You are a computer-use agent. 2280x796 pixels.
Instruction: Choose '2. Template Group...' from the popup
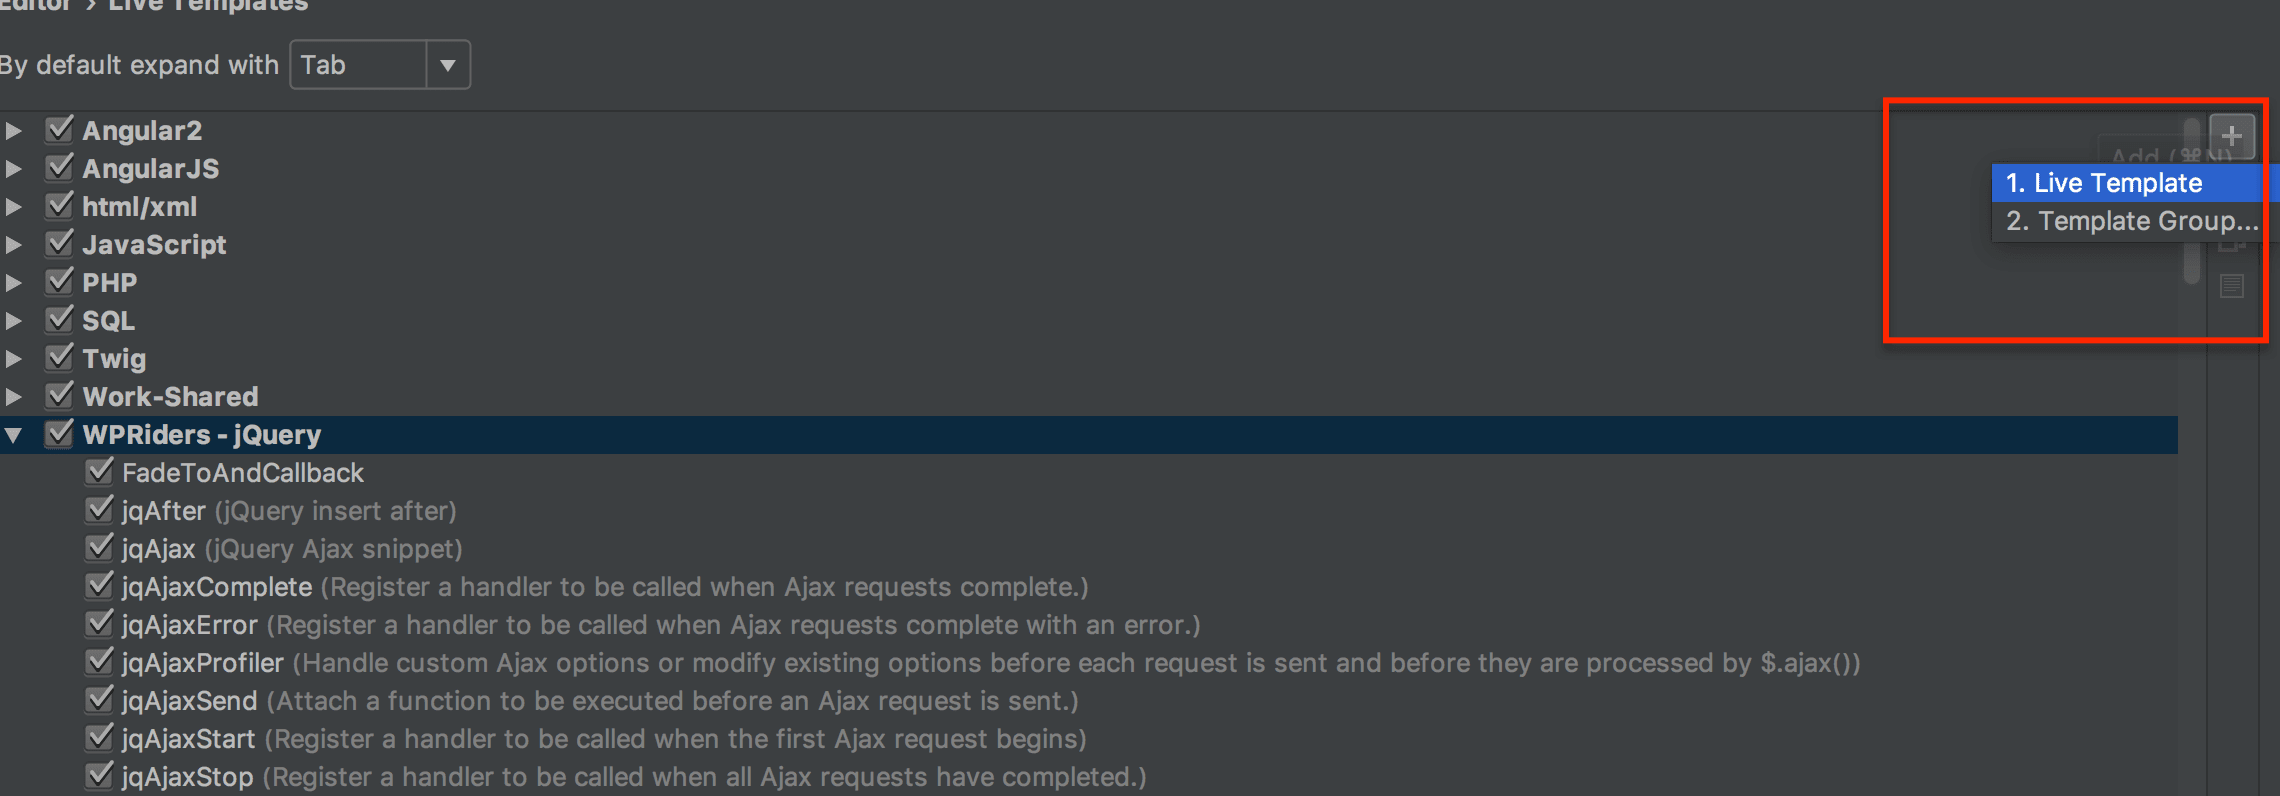click(x=2130, y=221)
